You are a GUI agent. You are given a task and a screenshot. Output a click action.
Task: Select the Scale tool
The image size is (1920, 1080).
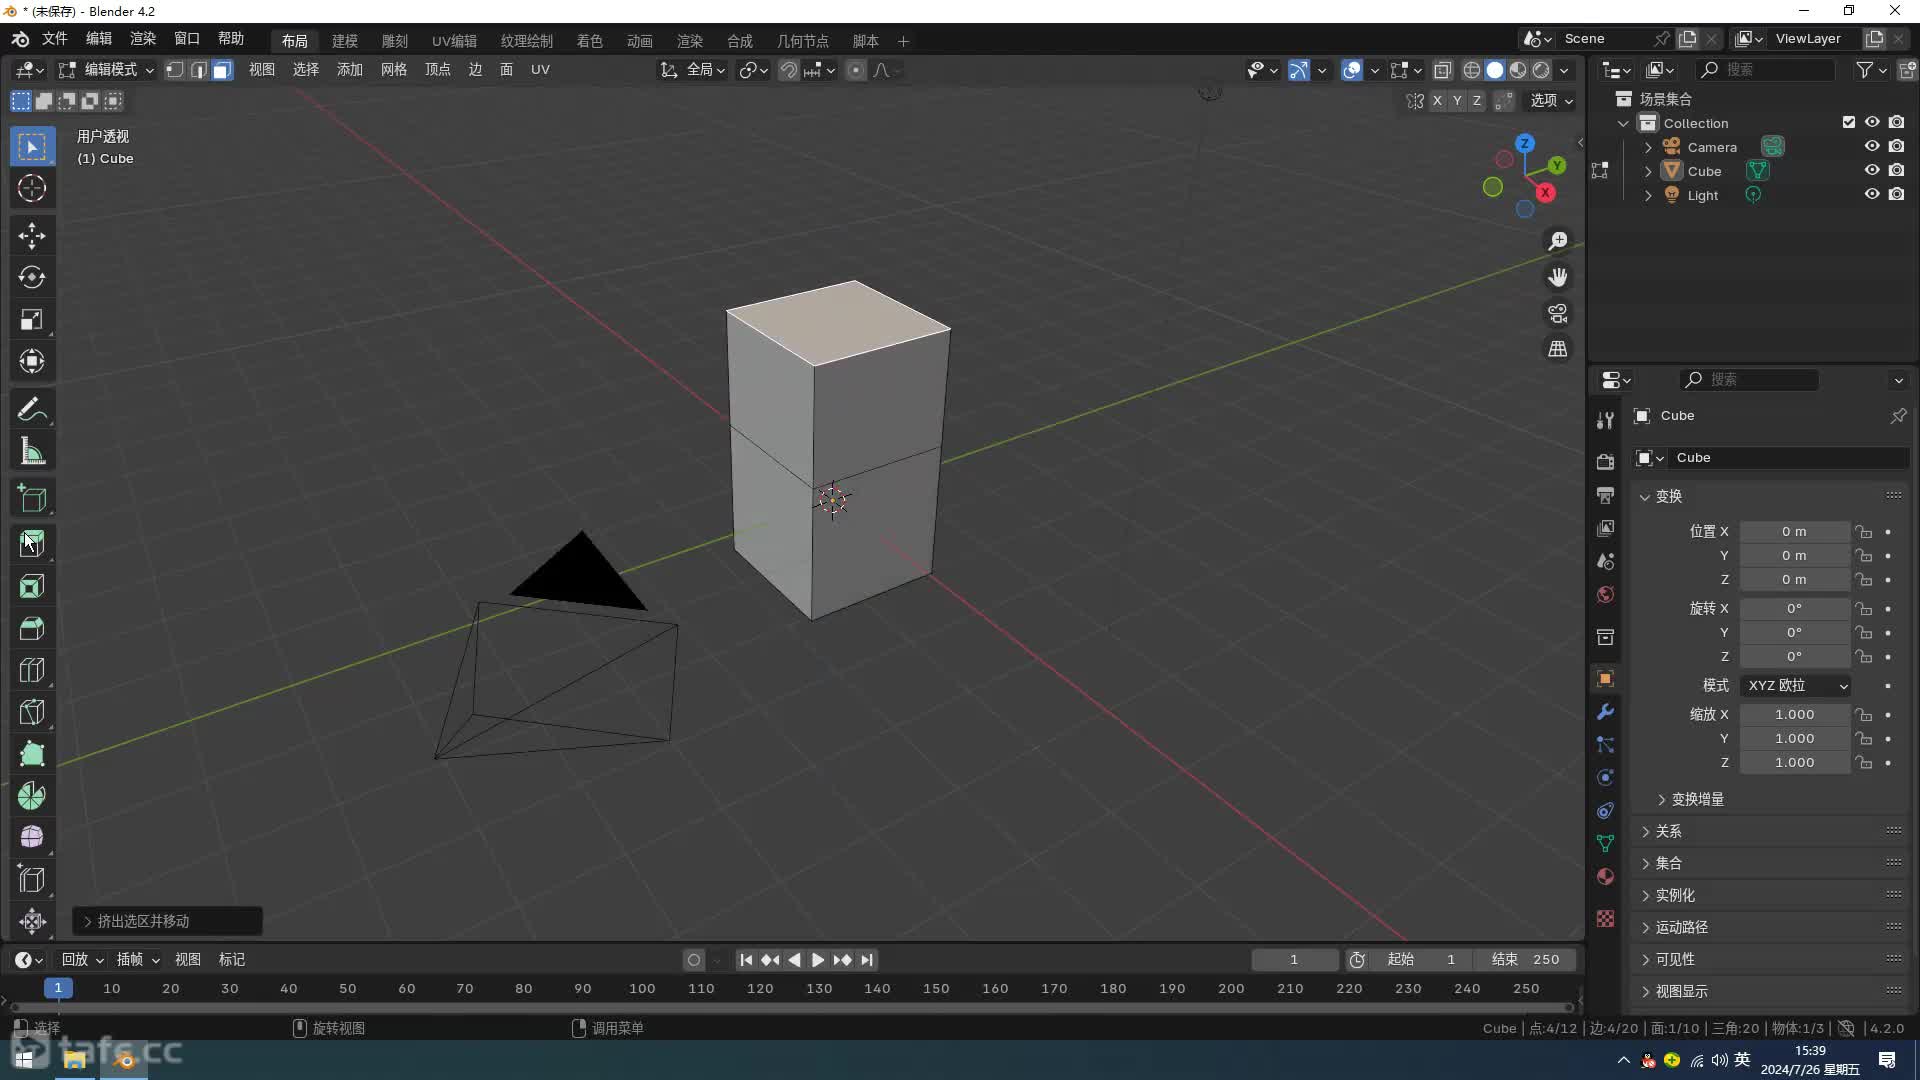[x=32, y=320]
